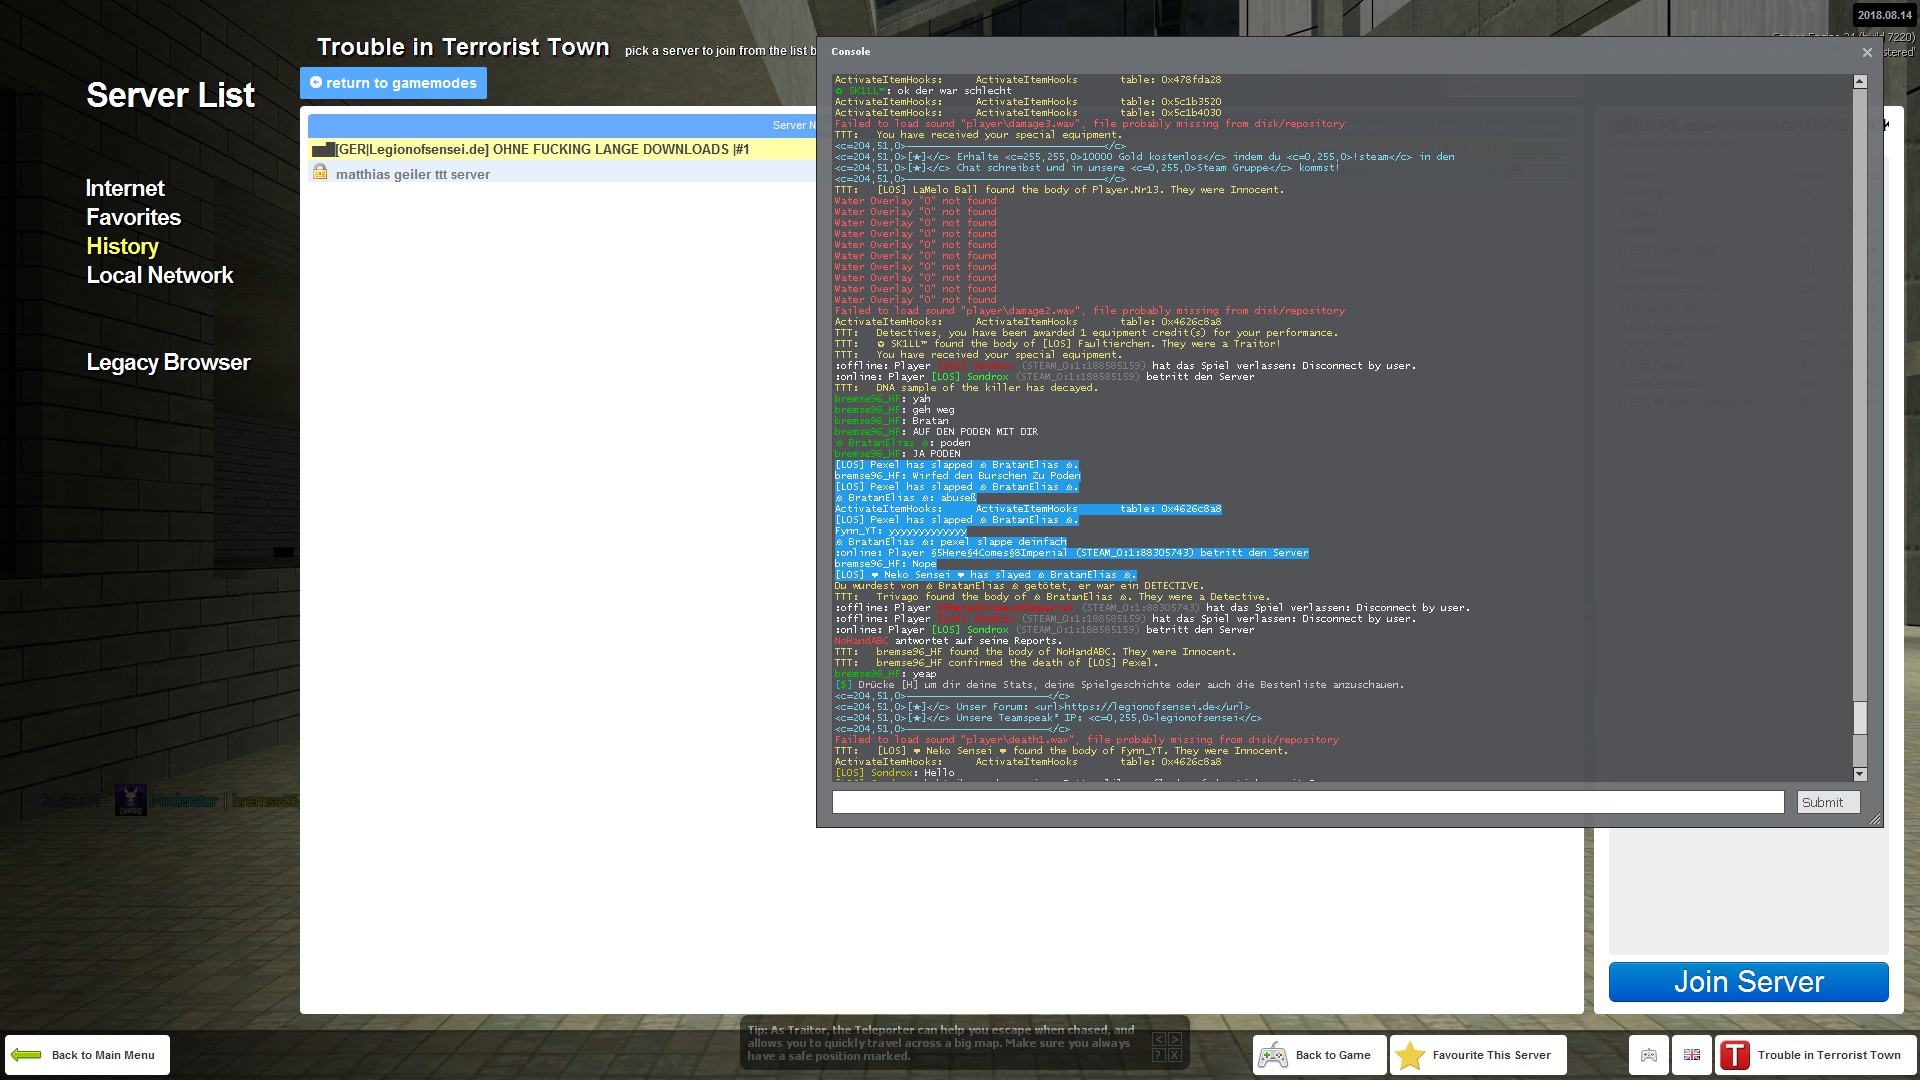Screen dimensions: 1920x1080
Task: Show next tip with right arrow
Action: pyautogui.click(x=1175, y=1039)
